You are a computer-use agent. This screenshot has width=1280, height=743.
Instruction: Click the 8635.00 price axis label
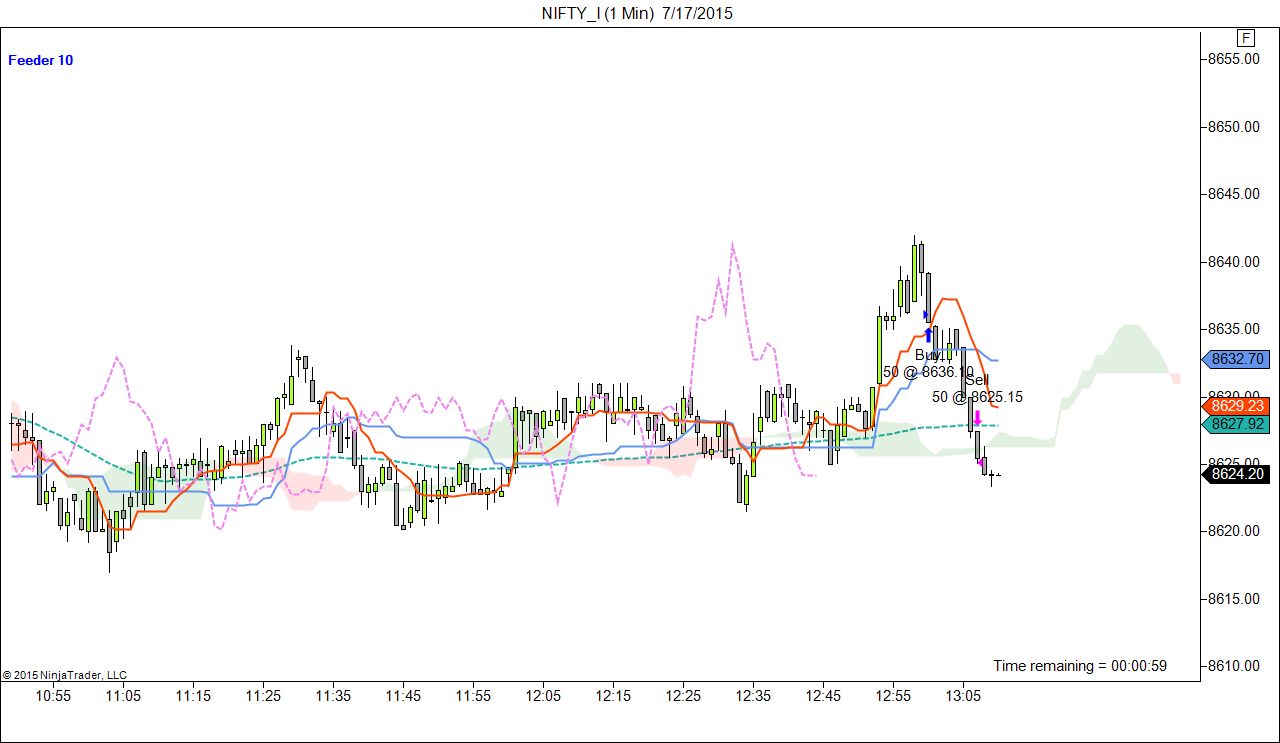tap(1233, 329)
